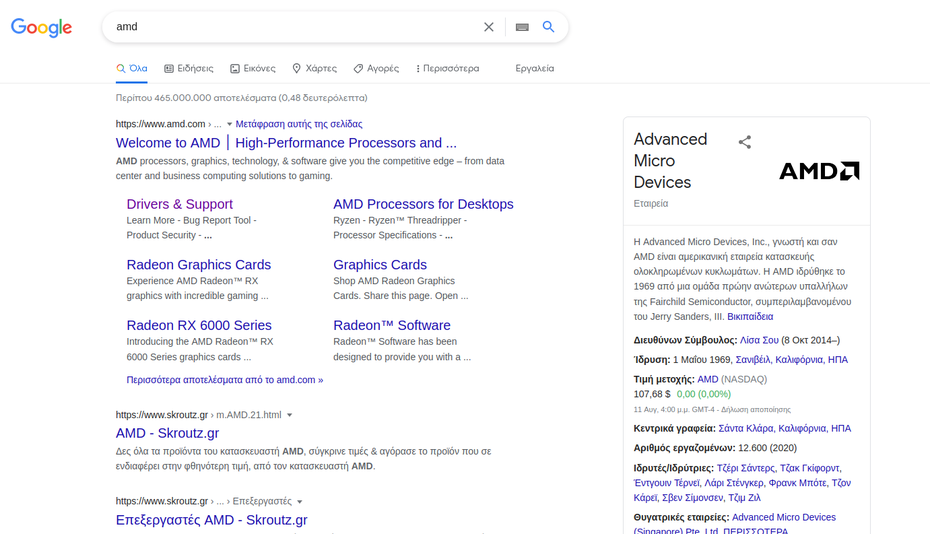Clear the search box text

coord(489,27)
